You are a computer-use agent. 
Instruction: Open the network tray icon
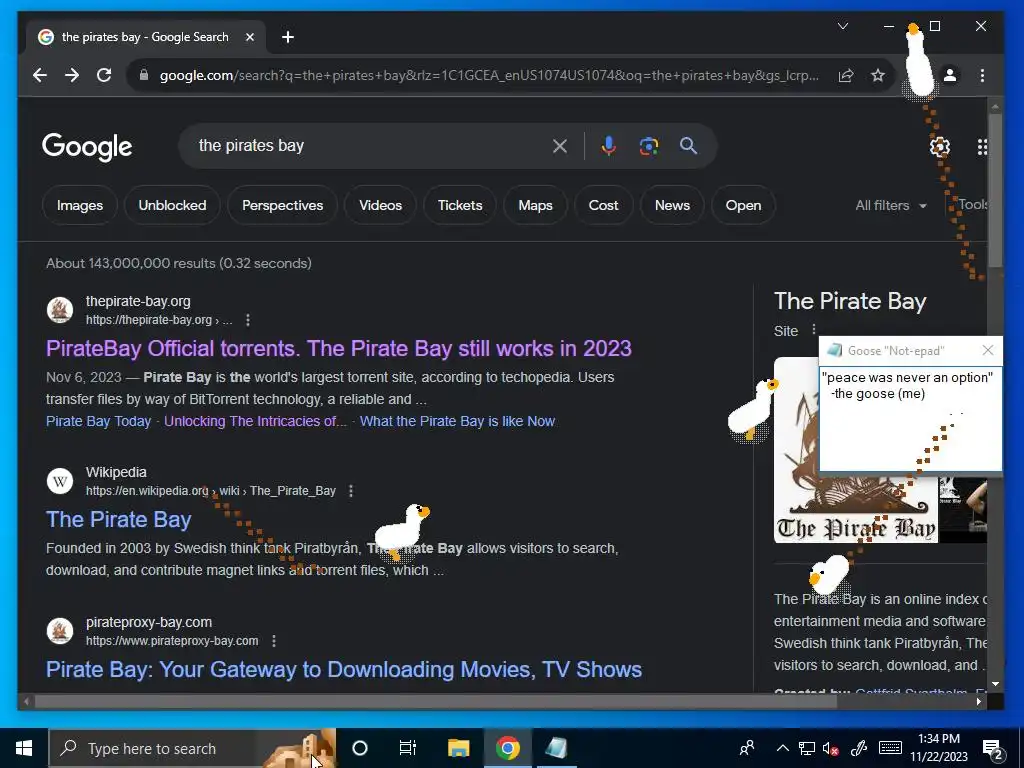807,748
